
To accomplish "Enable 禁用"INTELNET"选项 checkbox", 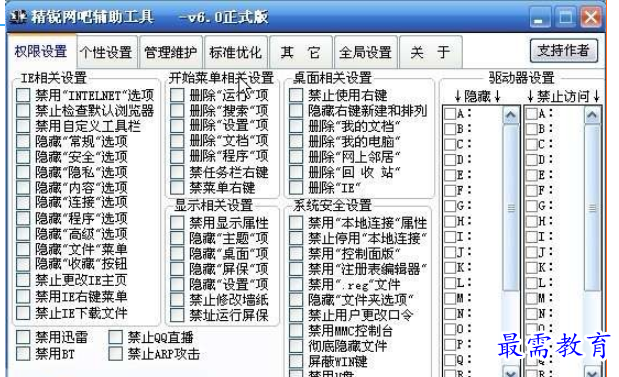I will 23,95.
